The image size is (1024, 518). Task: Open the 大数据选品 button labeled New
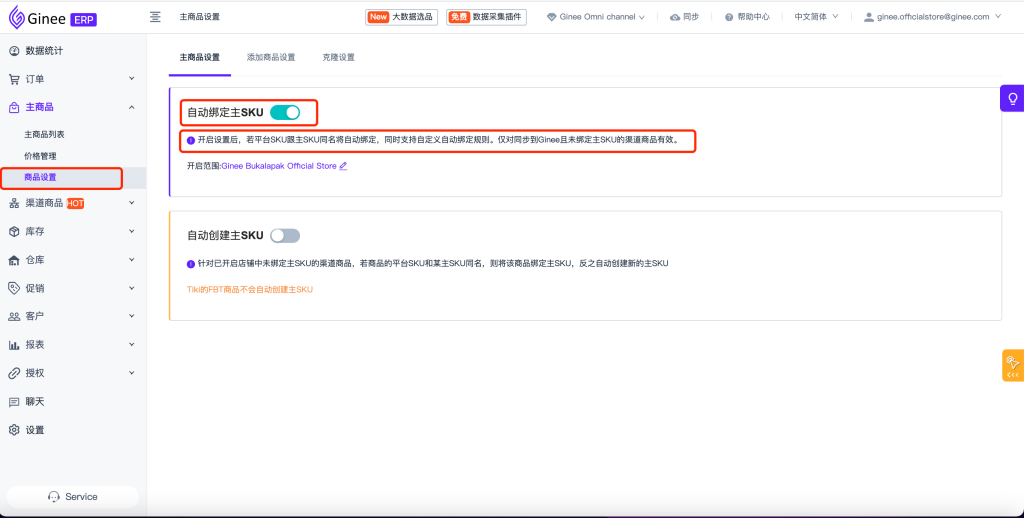(x=402, y=17)
